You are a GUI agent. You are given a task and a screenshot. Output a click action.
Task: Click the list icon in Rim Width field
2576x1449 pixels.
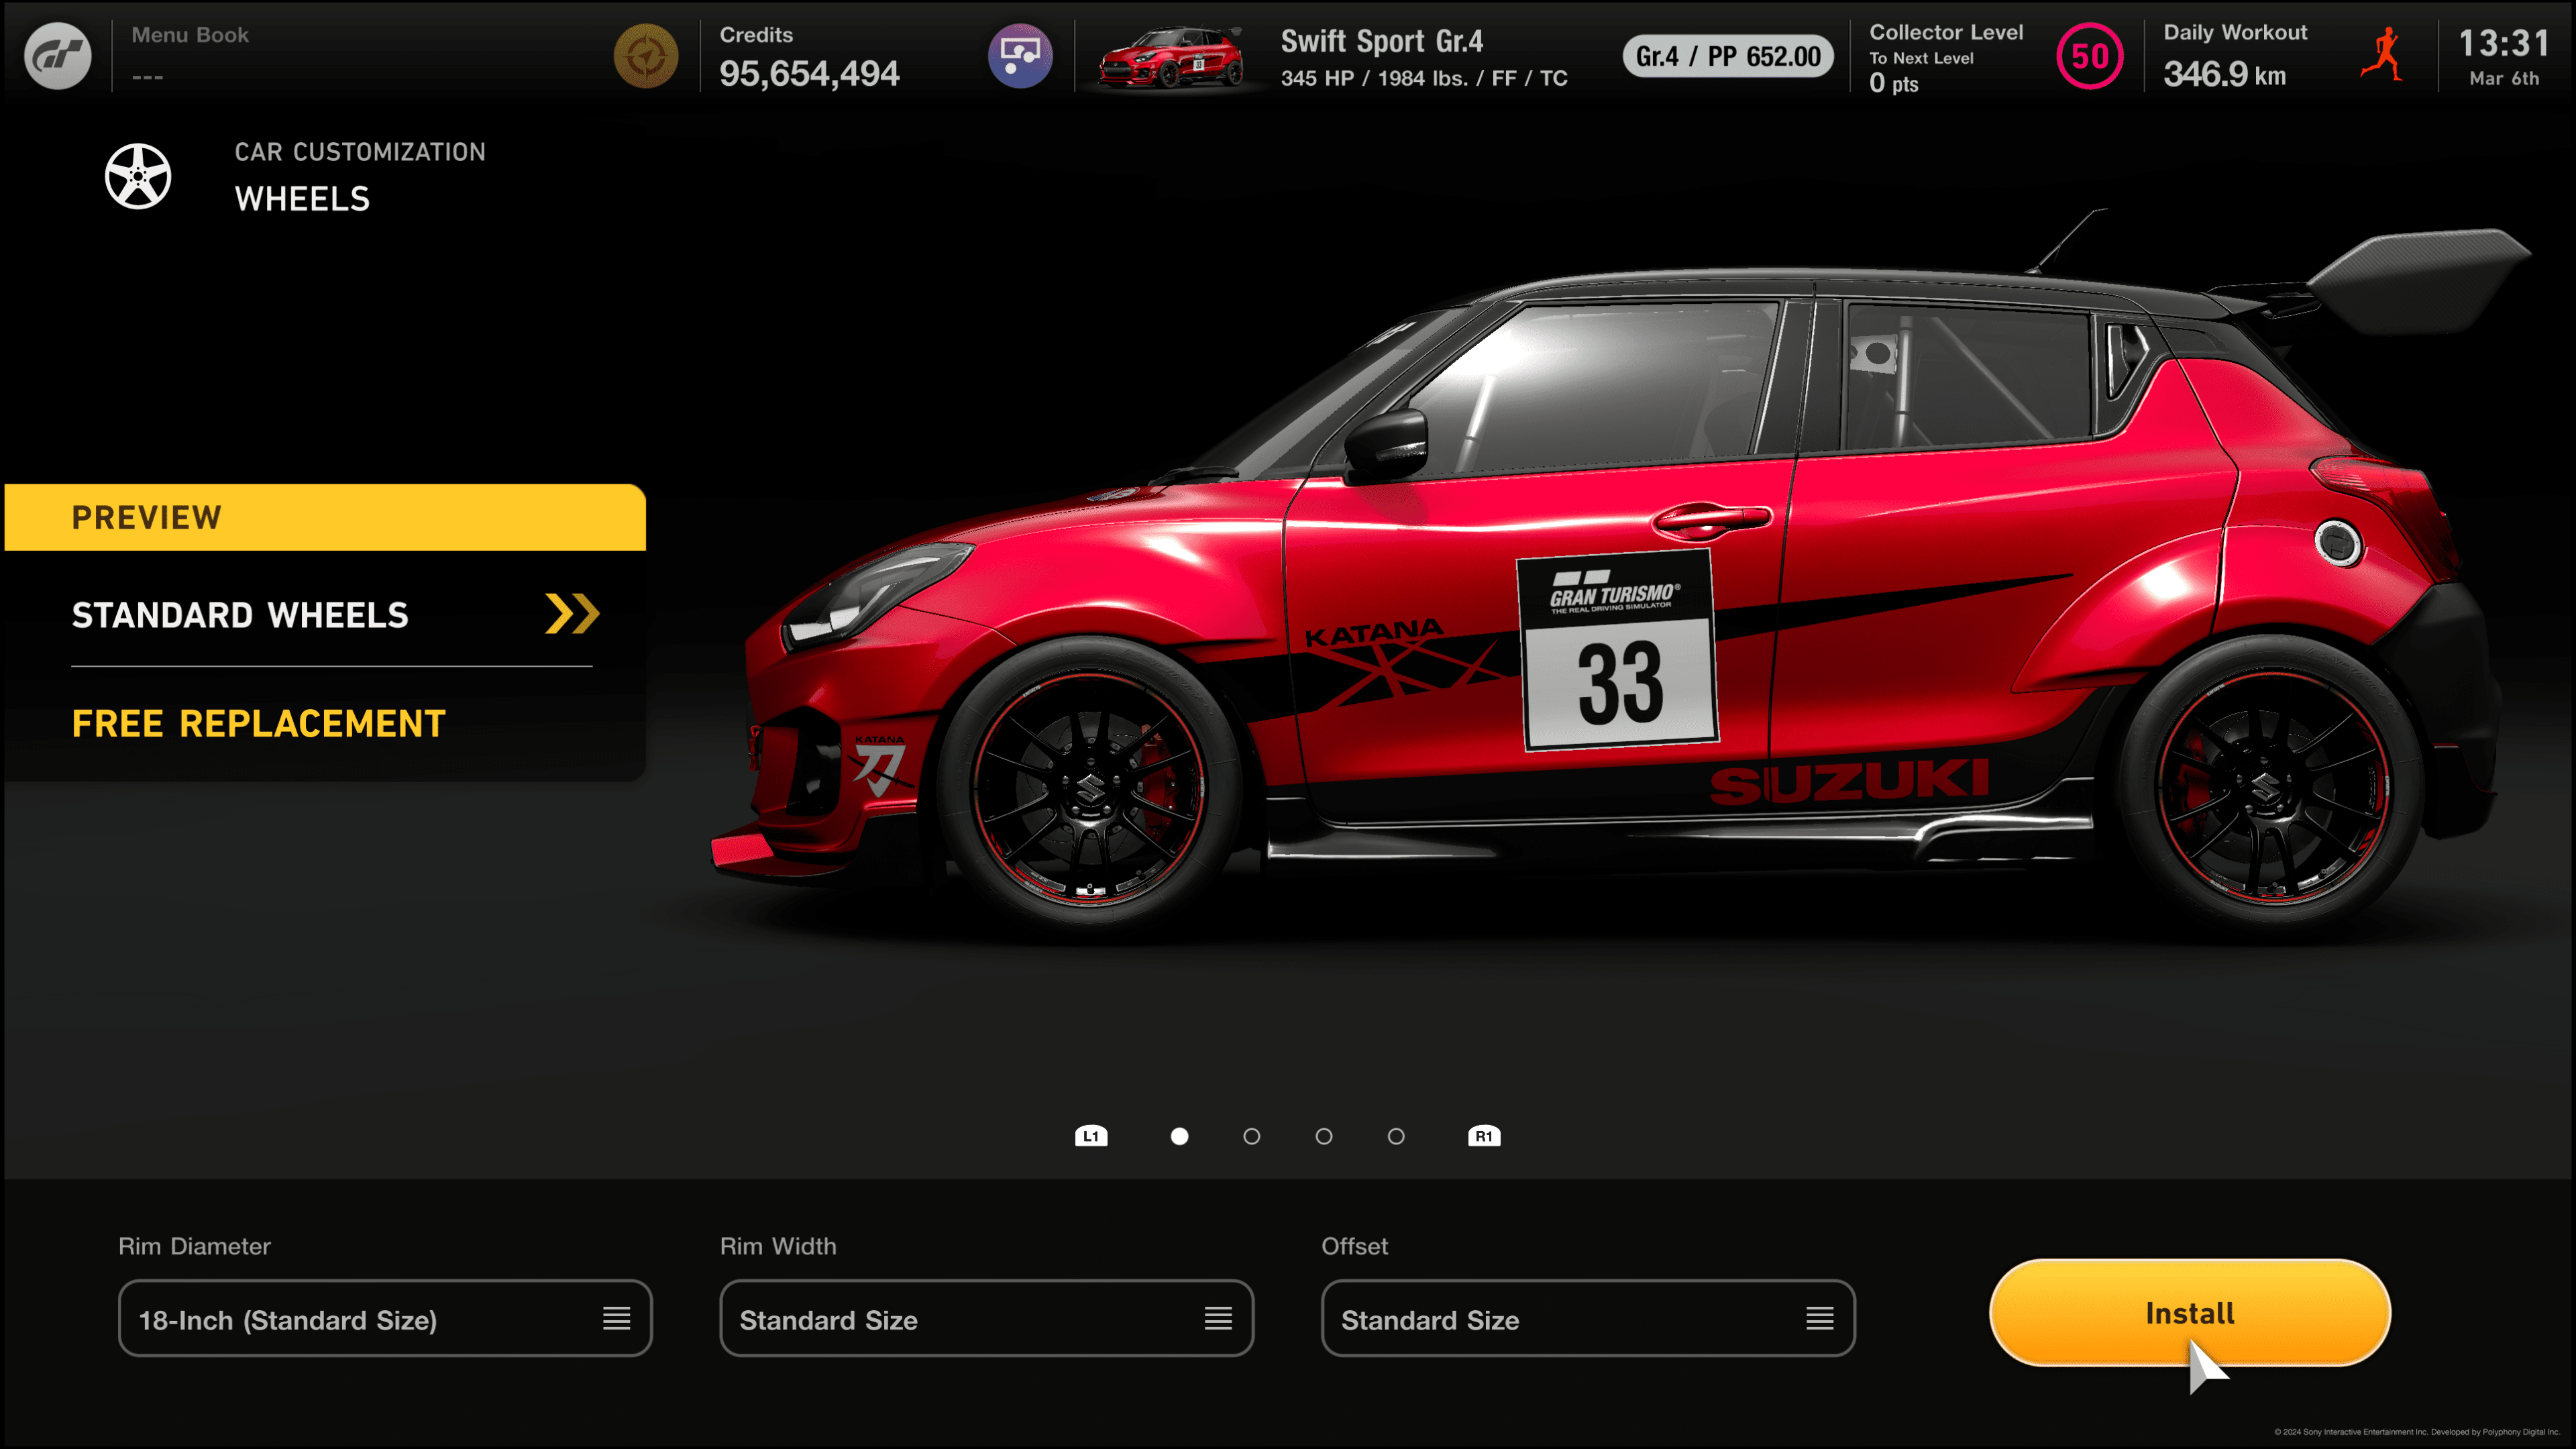point(1218,1319)
